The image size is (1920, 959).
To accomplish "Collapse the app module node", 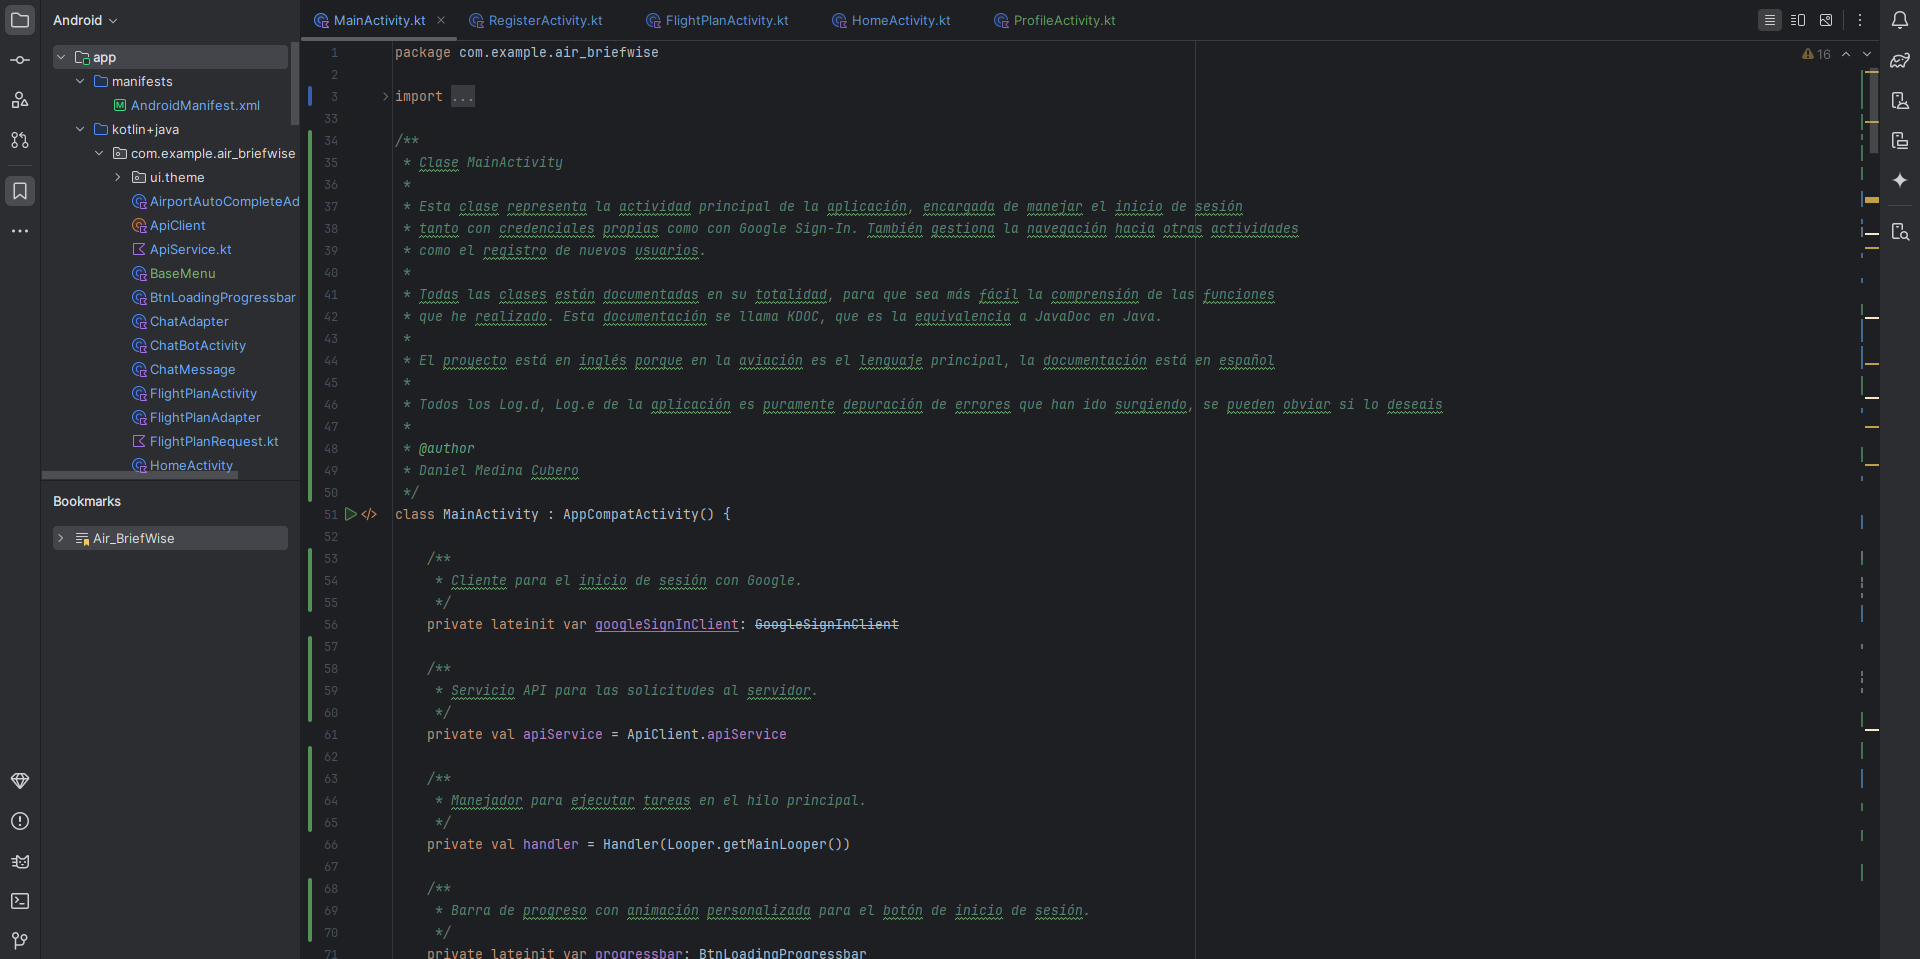I will point(61,57).
